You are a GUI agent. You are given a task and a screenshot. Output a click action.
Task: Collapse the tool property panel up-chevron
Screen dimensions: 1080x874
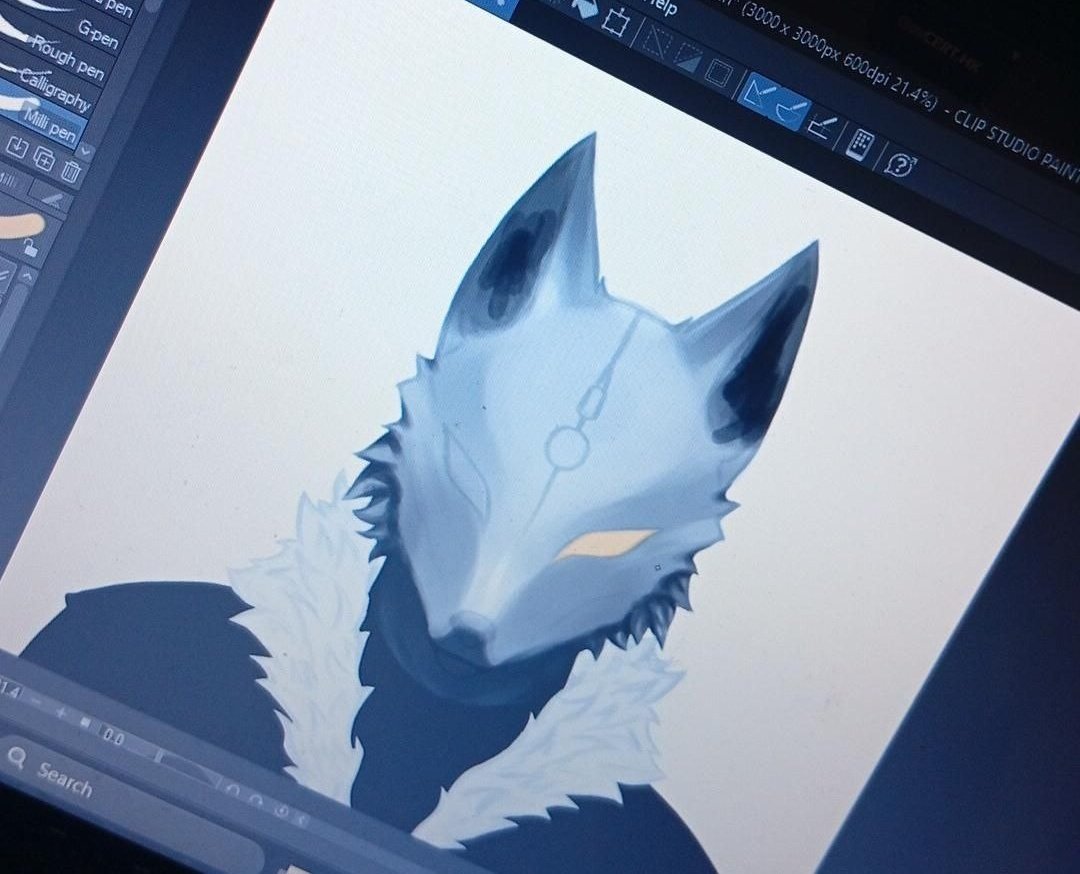[x=28, y=275]
